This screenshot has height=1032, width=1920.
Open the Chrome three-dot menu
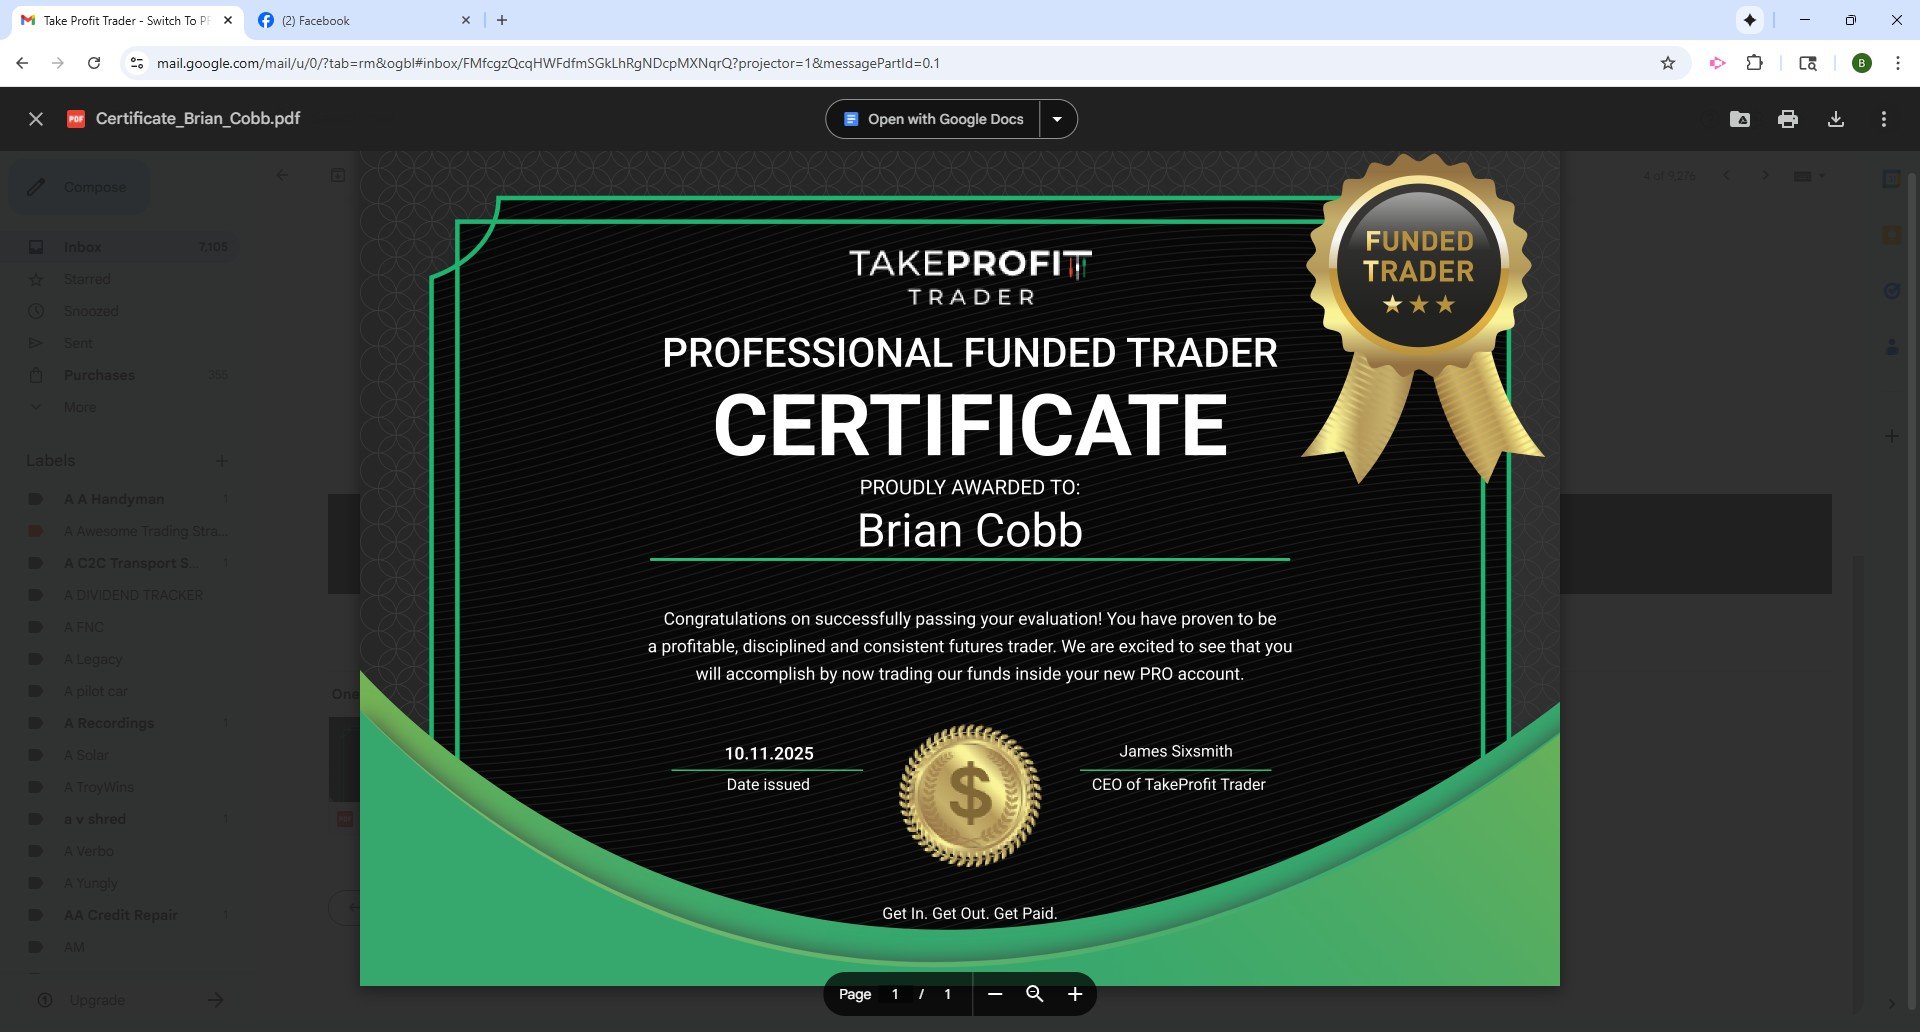tap(1898, 63)
